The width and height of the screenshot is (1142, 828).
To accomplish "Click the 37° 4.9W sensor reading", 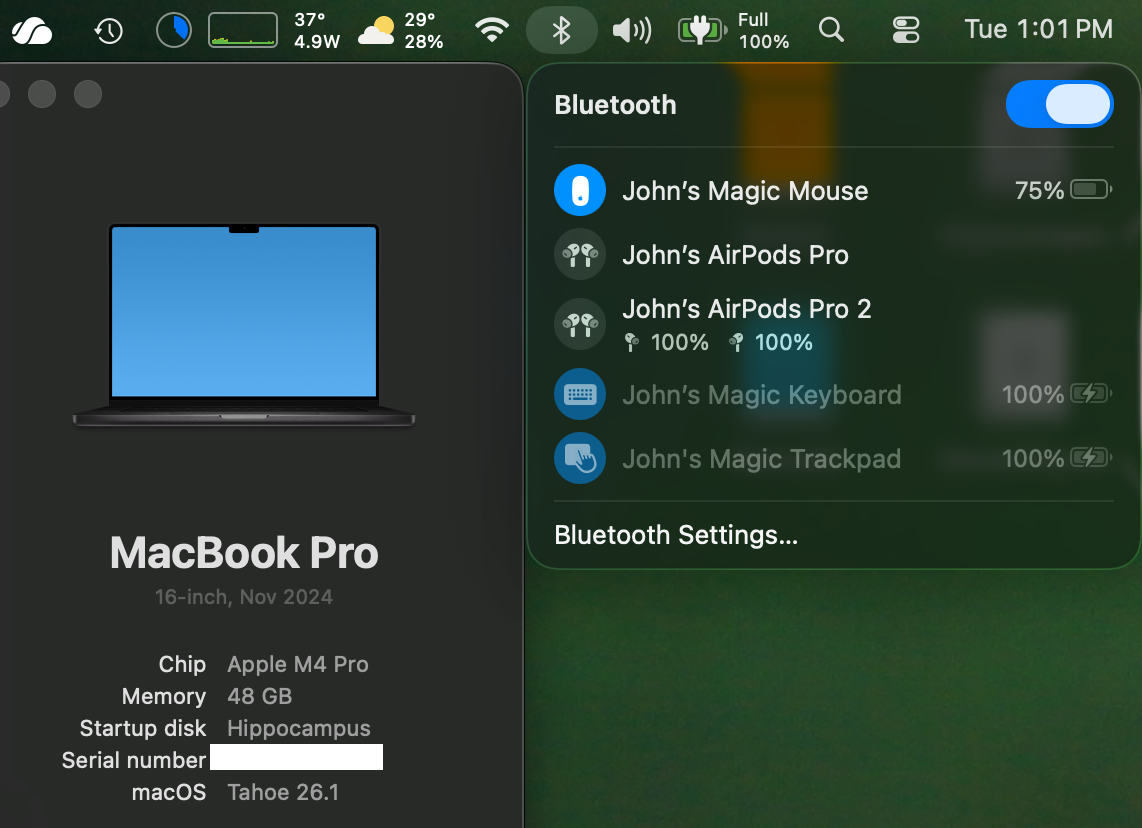I will point(317,31).
